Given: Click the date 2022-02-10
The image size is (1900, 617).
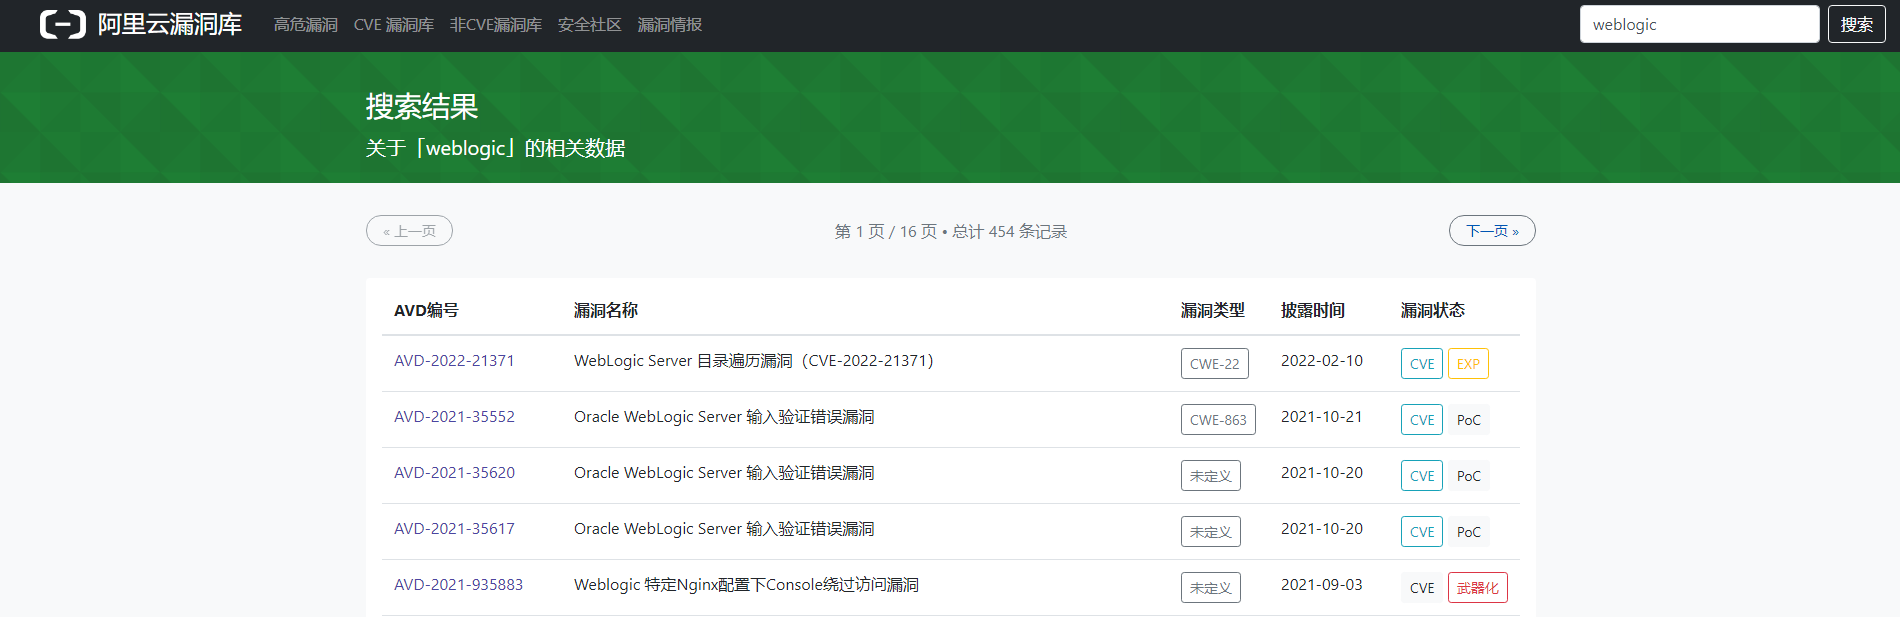Looking at the screenshot, I should (1322, 361).
